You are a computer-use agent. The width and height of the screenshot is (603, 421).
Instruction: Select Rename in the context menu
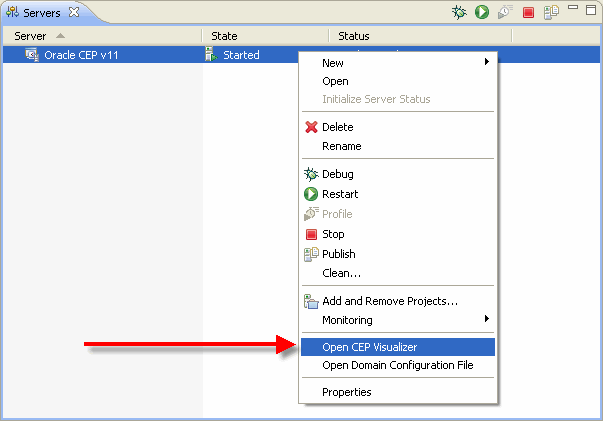tap(398, 146)
